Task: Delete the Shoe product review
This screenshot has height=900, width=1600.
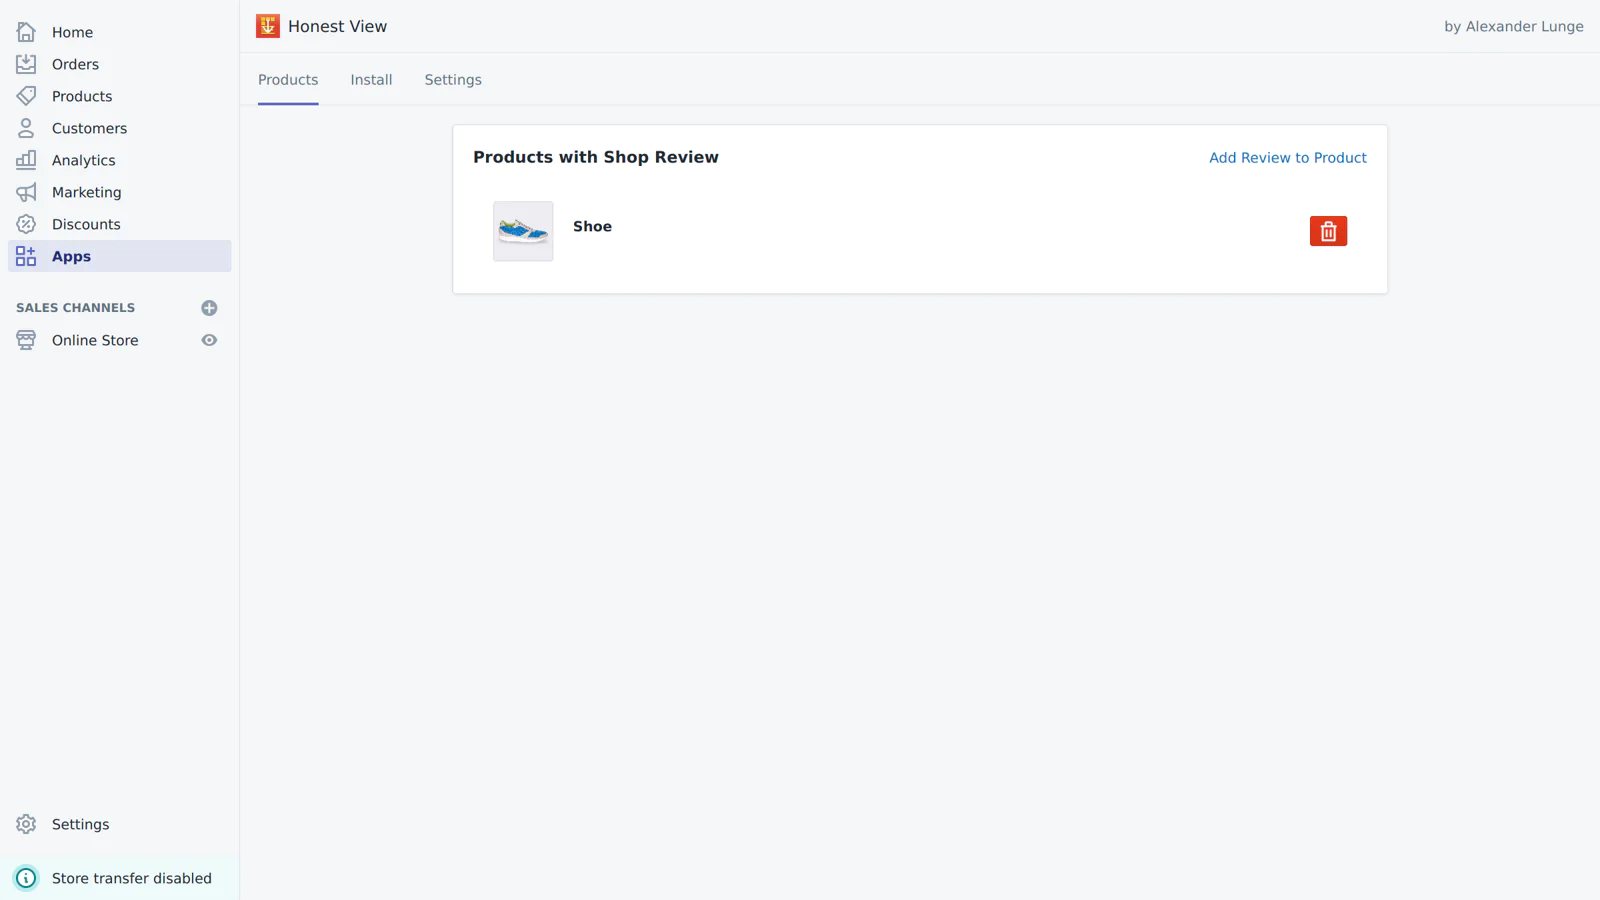Action: pos(1328,231)
